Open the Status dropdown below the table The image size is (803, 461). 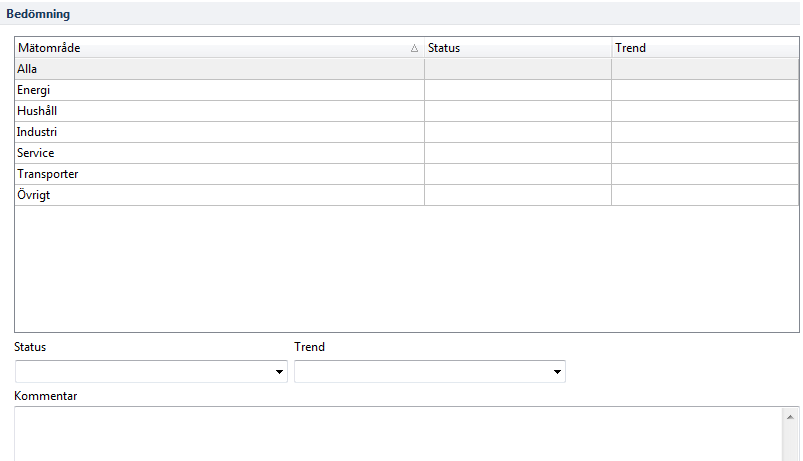click(142, 372)
